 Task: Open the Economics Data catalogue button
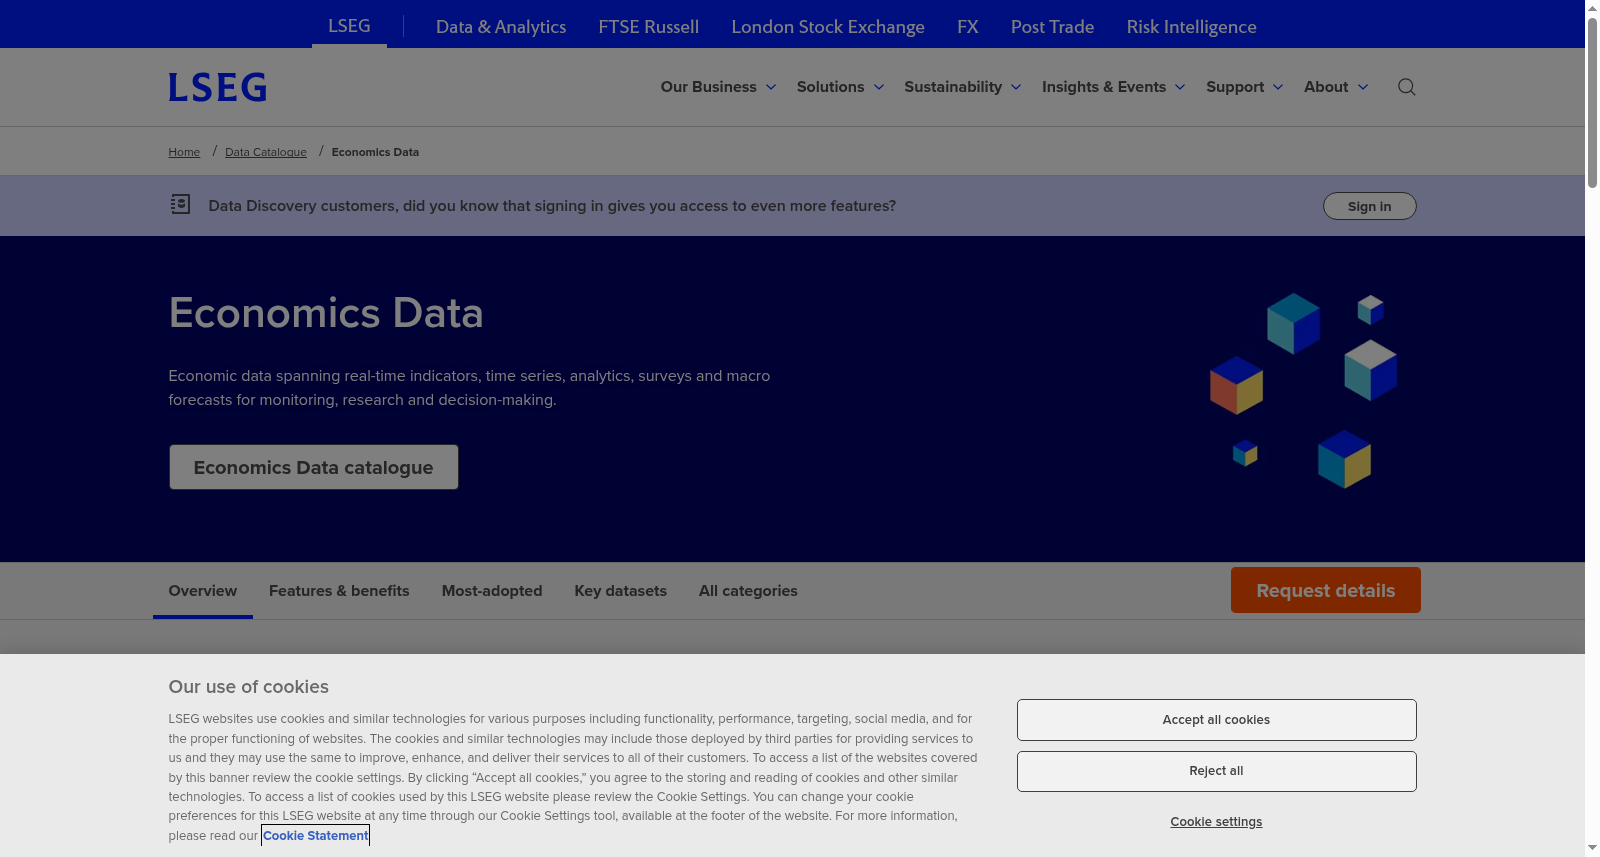[x=314, y=467]
